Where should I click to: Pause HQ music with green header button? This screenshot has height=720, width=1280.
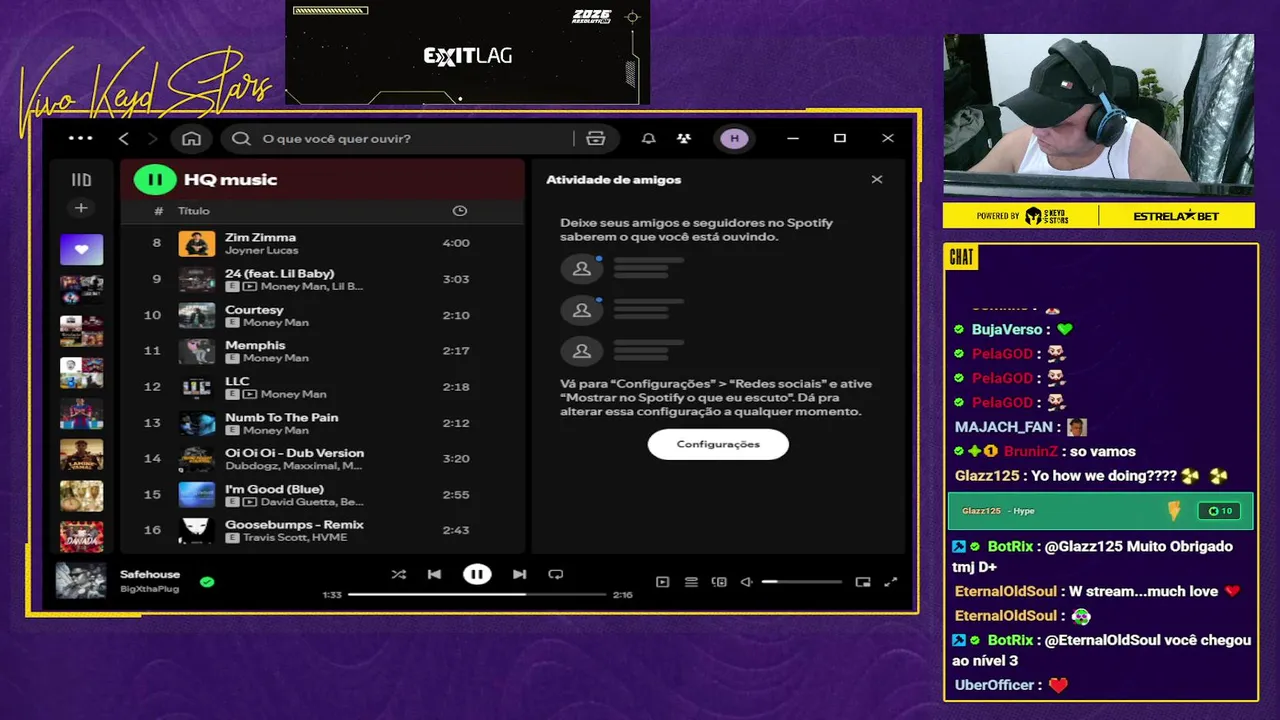[155, 180]
